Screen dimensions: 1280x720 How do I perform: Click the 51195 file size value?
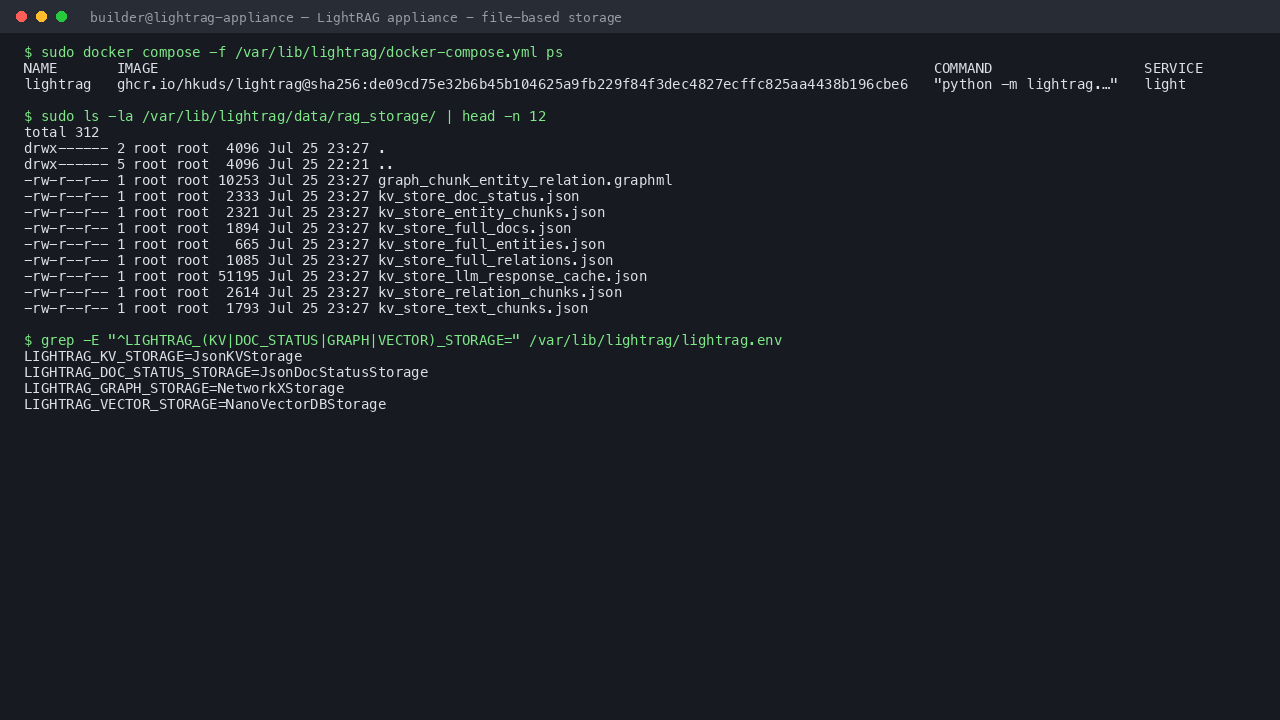239,276
